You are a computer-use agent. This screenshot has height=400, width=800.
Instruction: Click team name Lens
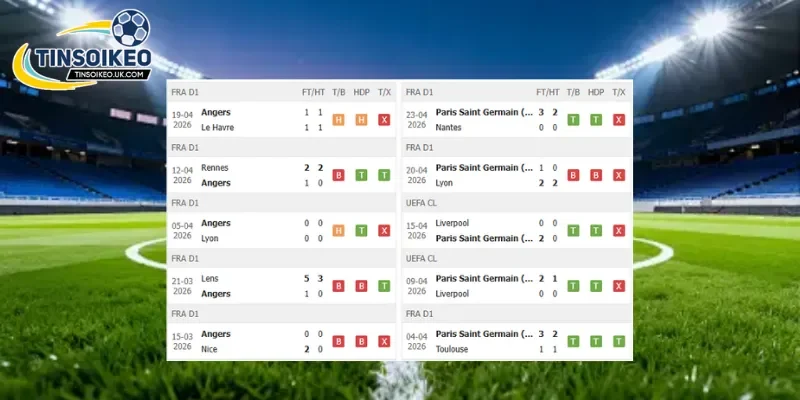210,279
